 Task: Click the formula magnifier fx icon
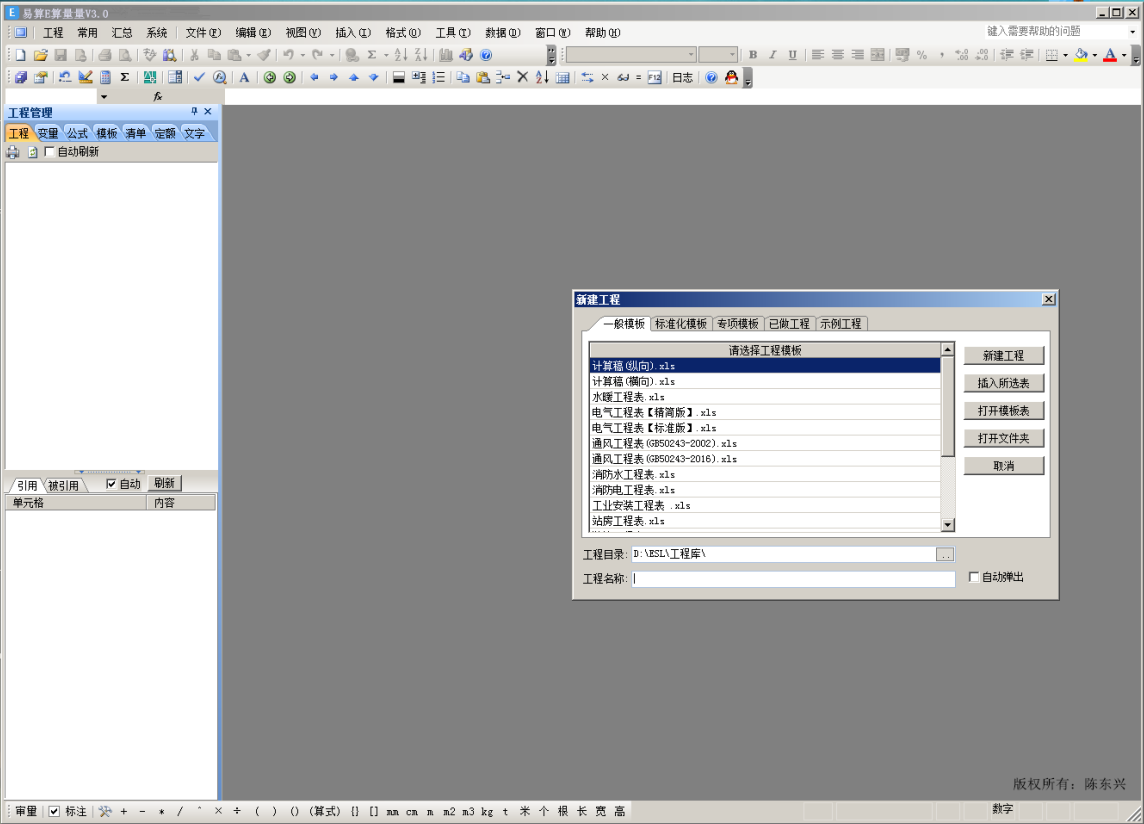220,77
